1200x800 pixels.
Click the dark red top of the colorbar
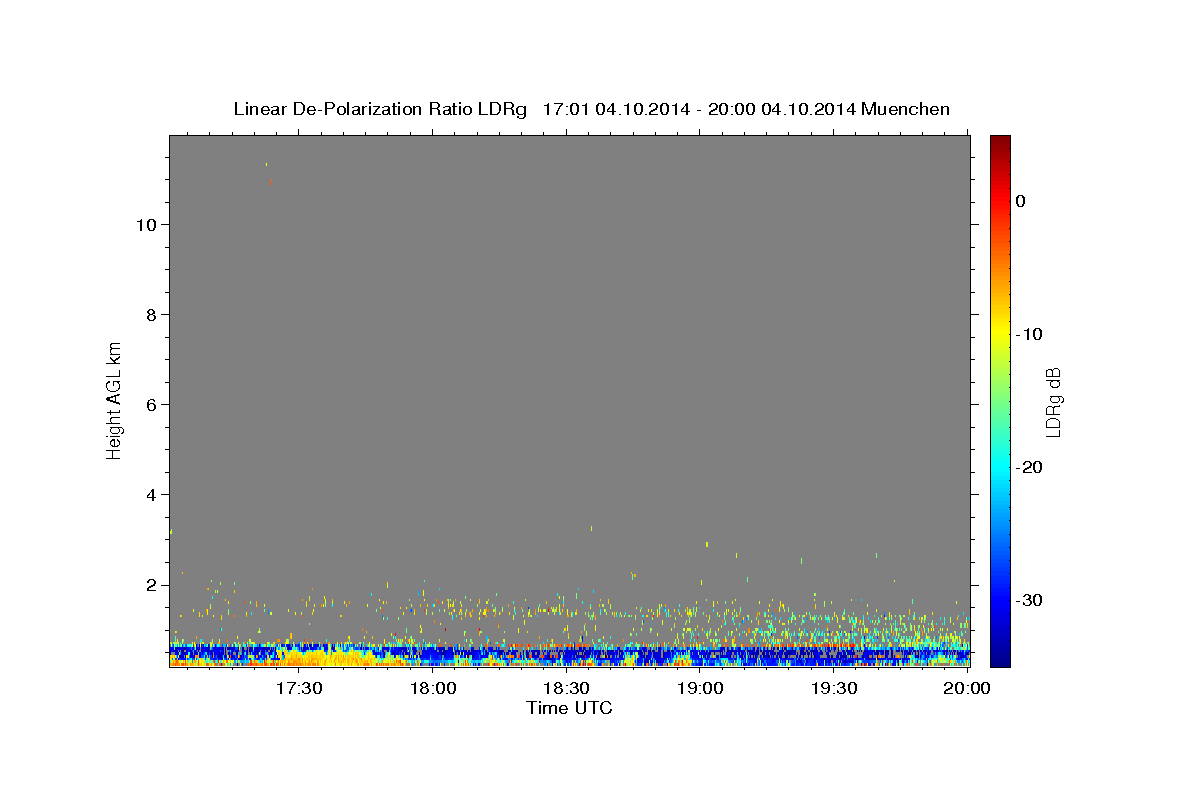[x=1000, y=142]
